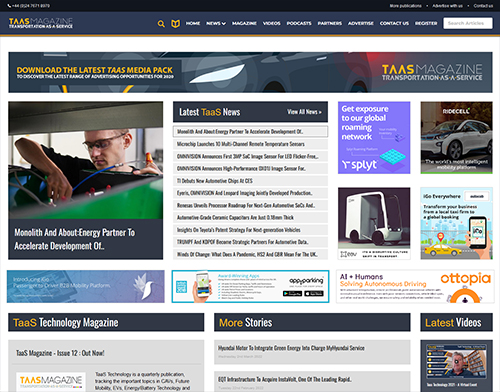Open the Ottopia autonomous driving banner

415,287
